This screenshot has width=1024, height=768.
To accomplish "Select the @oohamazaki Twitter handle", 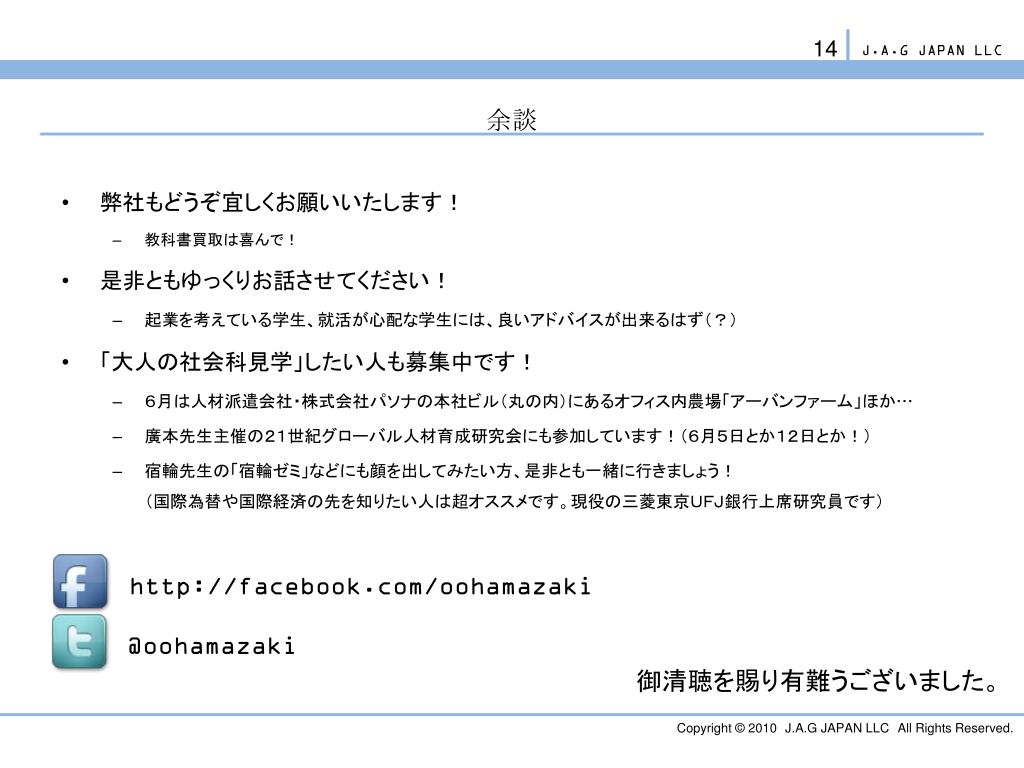I will [x=212, y=647].
